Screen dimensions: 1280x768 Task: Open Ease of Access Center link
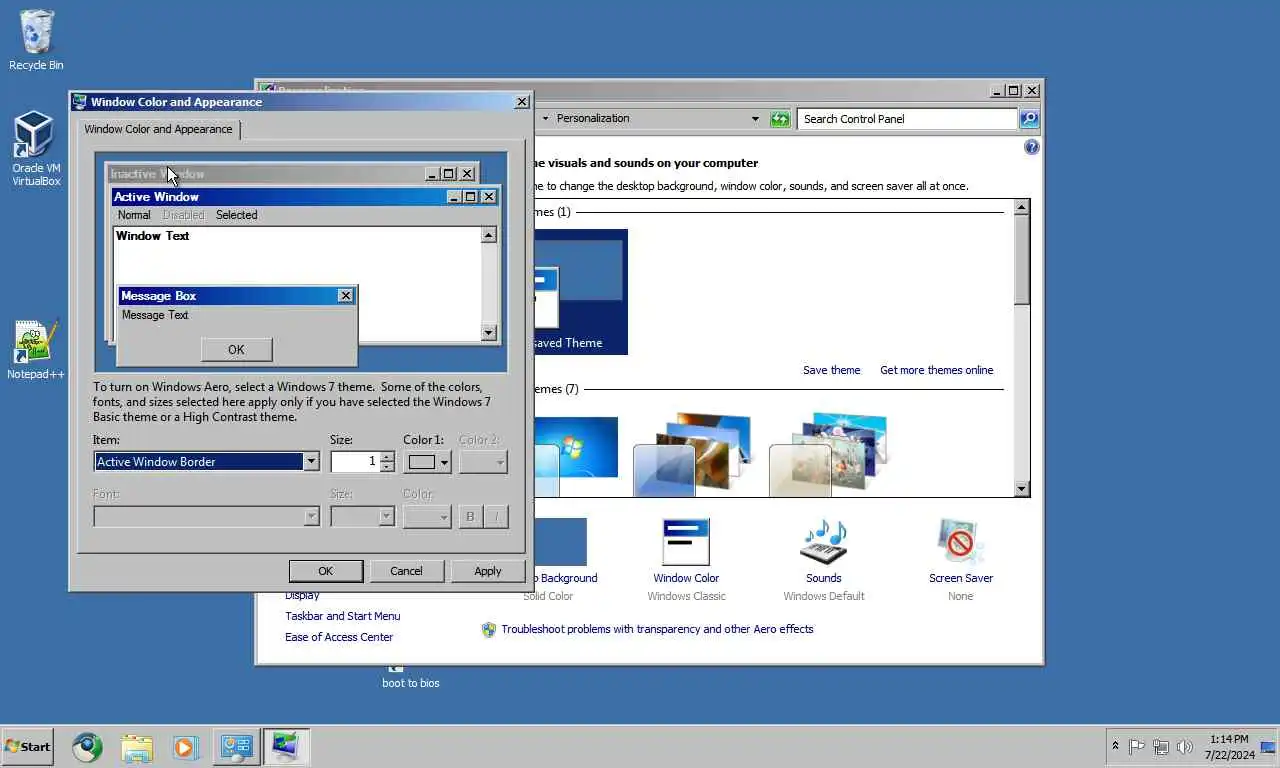pyautogui.click(x=339, y=637)
